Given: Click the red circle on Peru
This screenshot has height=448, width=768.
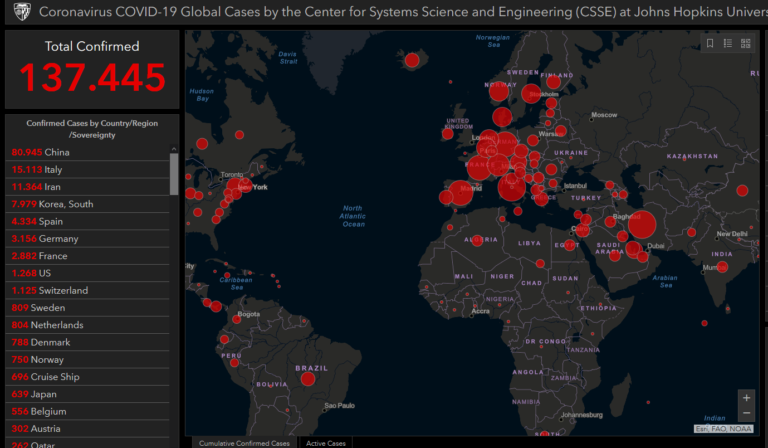Looking at the screenshot, I should coord(234,363).
